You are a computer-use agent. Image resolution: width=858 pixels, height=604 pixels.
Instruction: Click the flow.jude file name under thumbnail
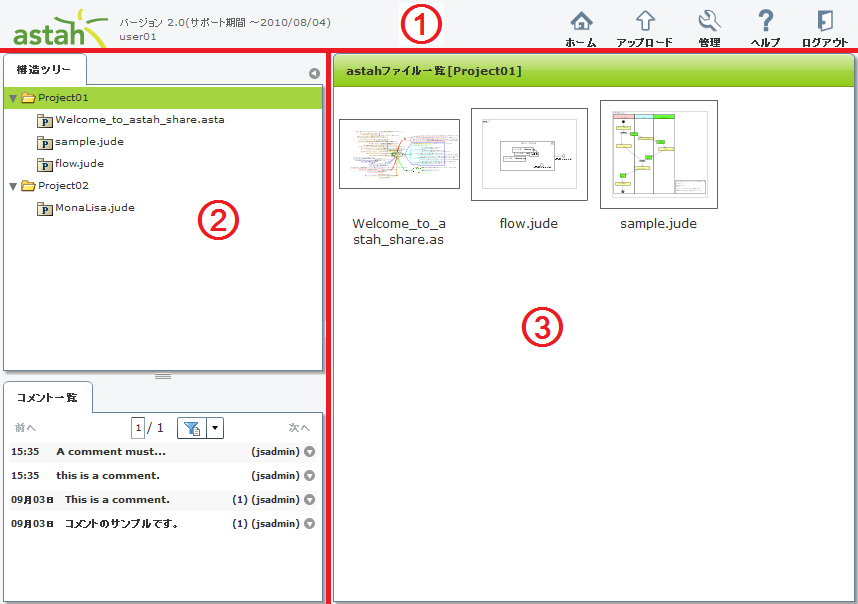pyautogui.click(x=529, y=224)
